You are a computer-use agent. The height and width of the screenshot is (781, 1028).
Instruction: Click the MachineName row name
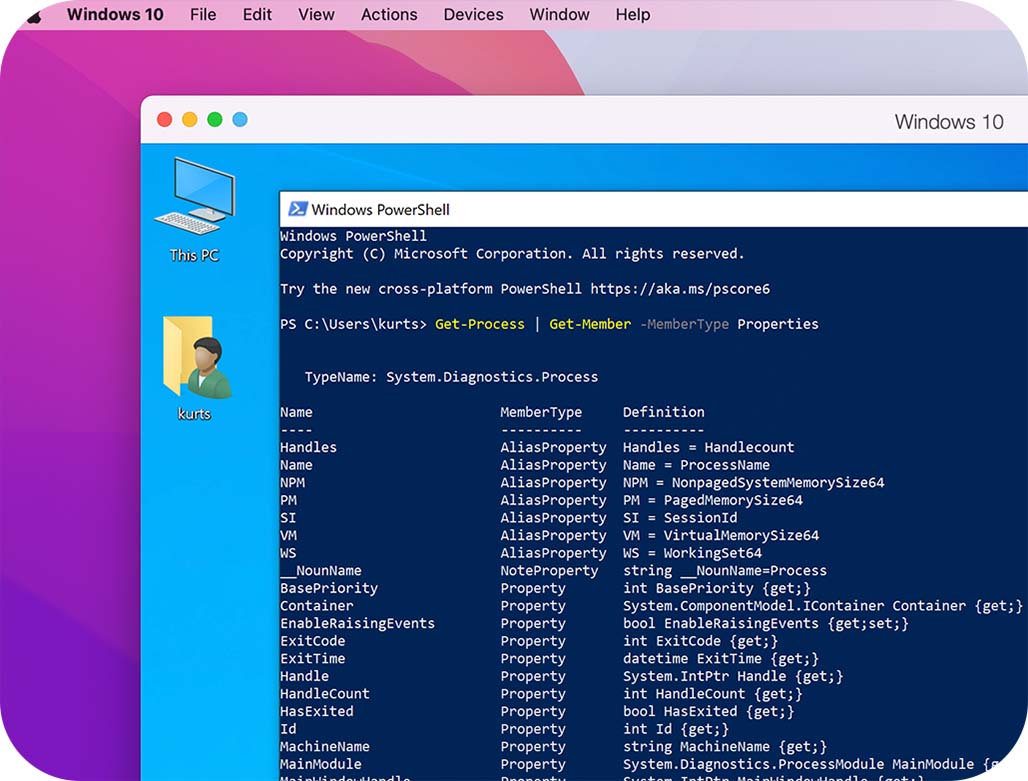(325, 747)
